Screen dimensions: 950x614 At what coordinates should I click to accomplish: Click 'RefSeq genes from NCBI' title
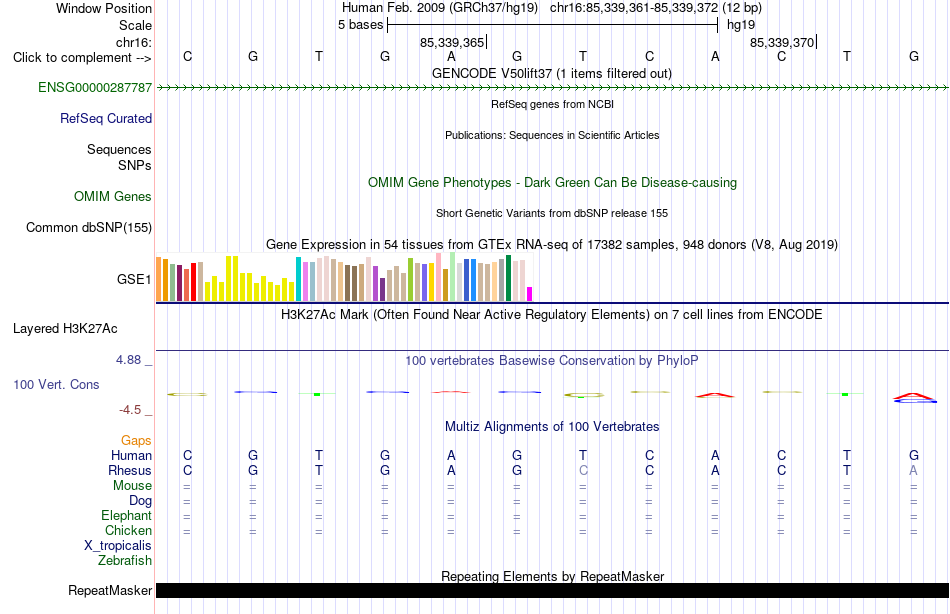[553, 104]
